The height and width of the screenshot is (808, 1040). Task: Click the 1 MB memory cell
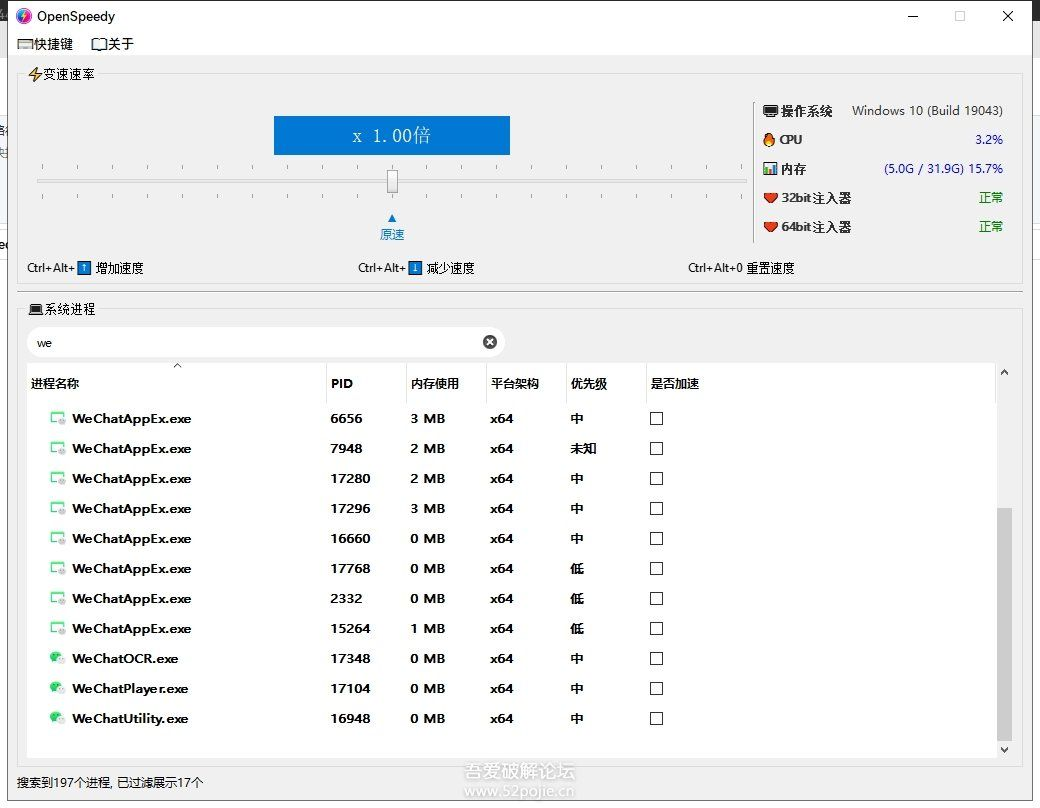tap(427, 628)
